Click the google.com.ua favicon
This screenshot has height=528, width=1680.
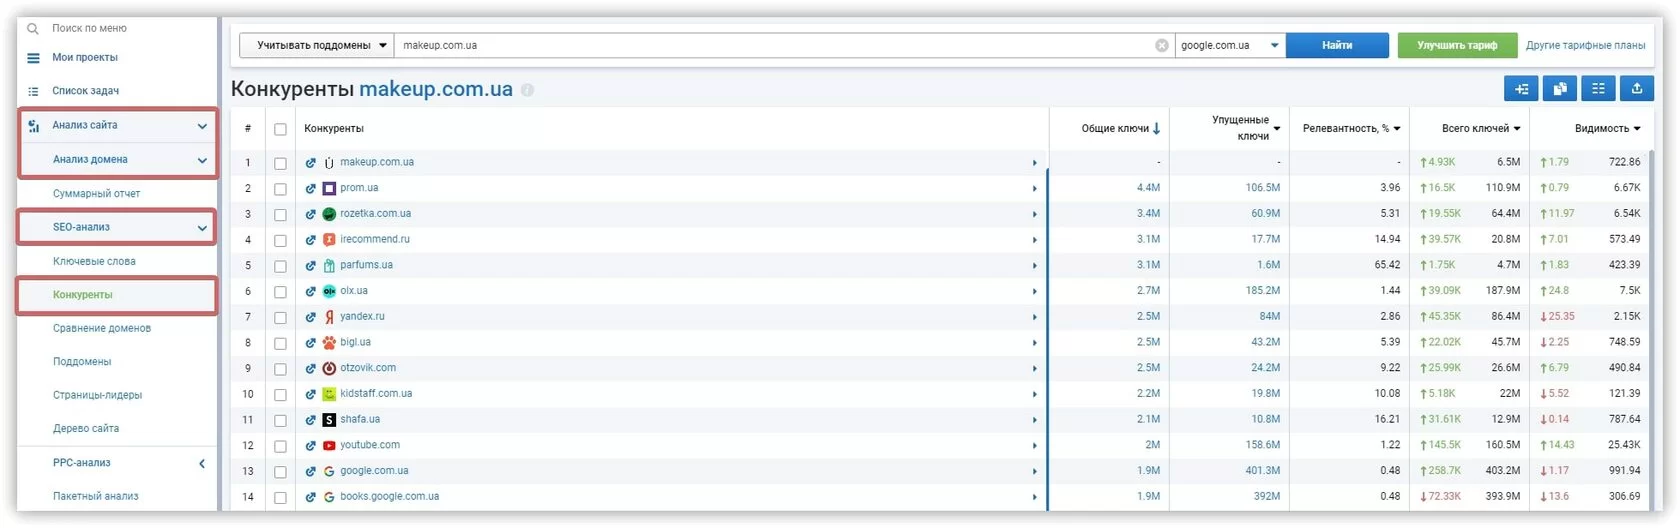click(x=329, y=472)
